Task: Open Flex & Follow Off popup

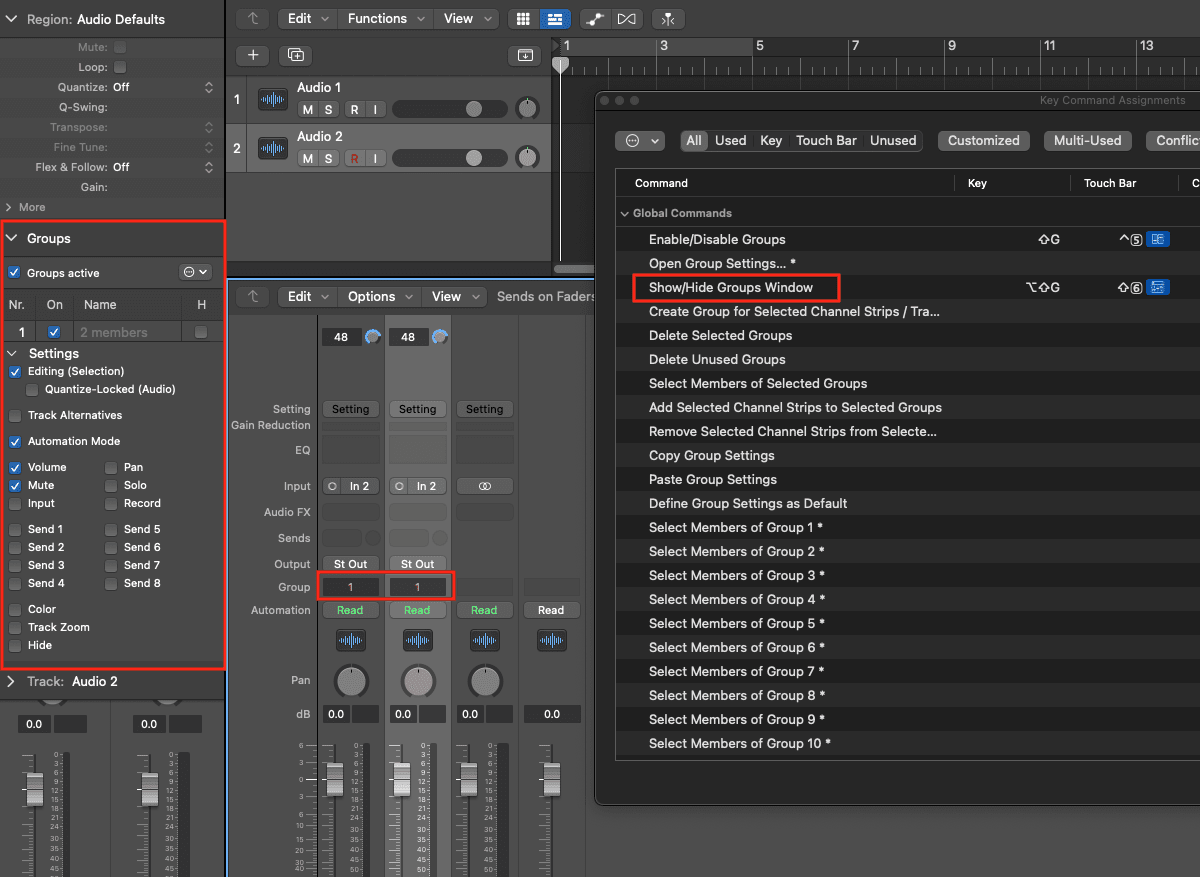Action: [163, 167]
